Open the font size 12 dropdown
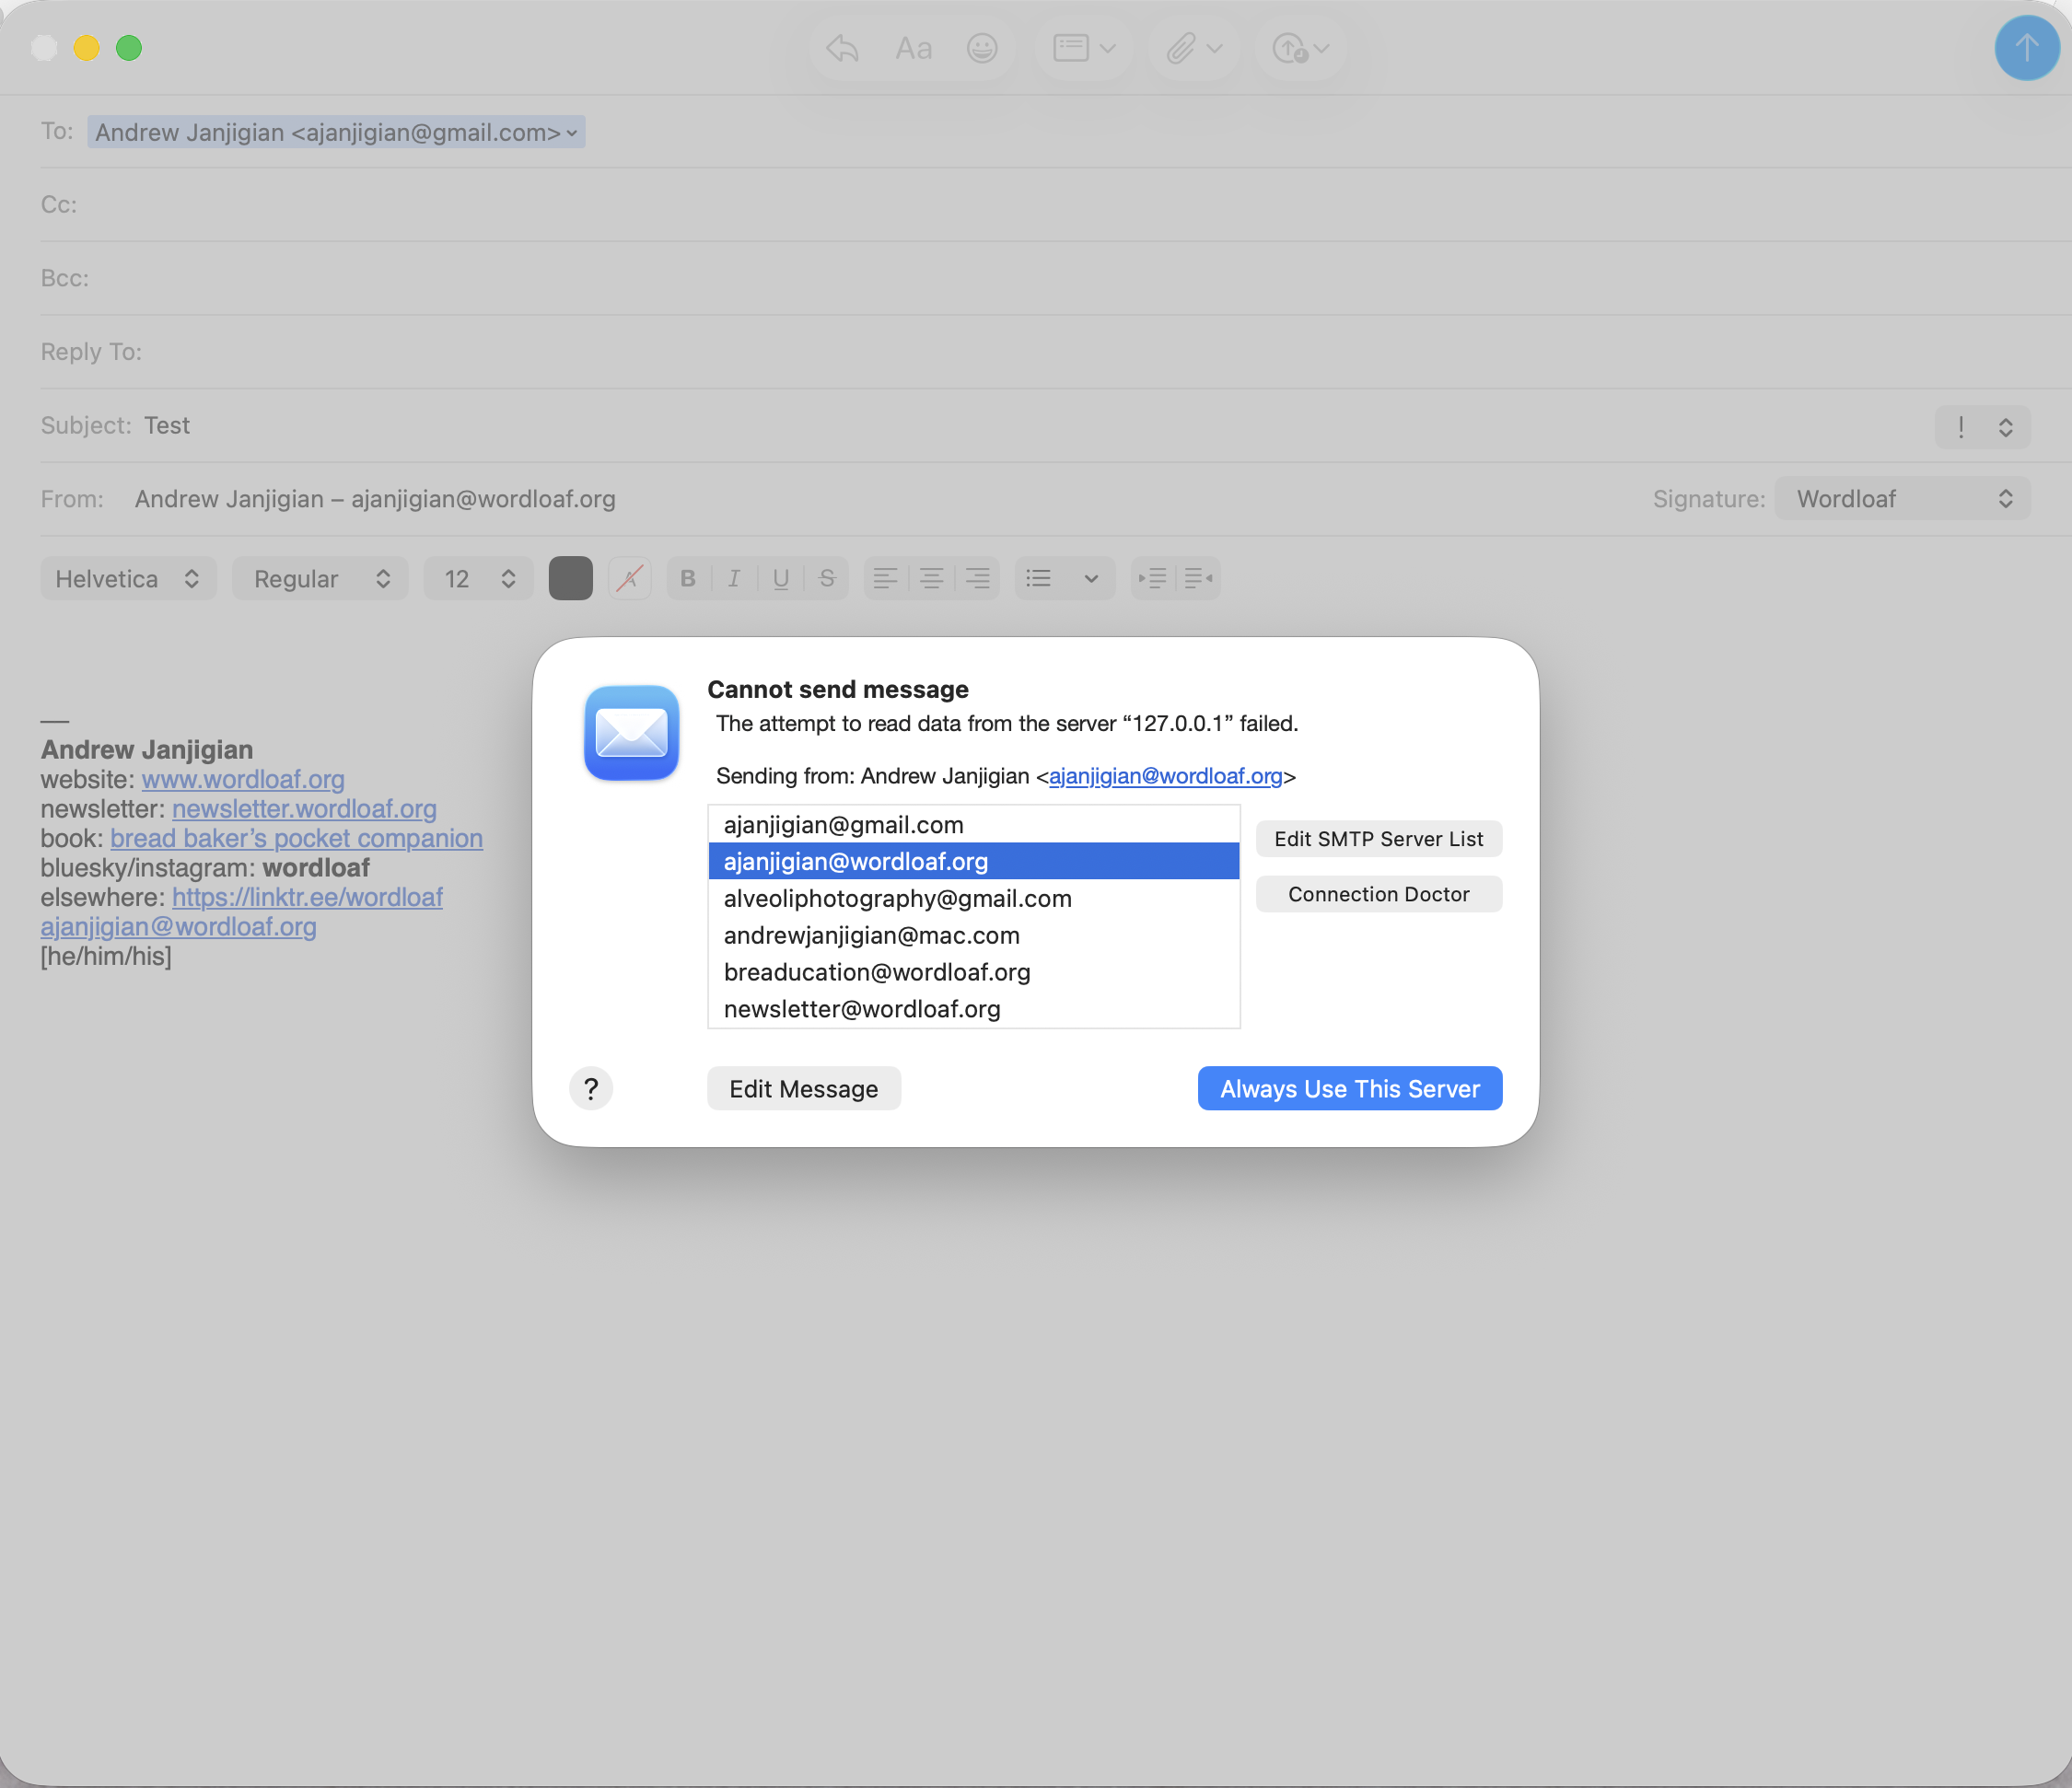 click(x=478, y=578)
